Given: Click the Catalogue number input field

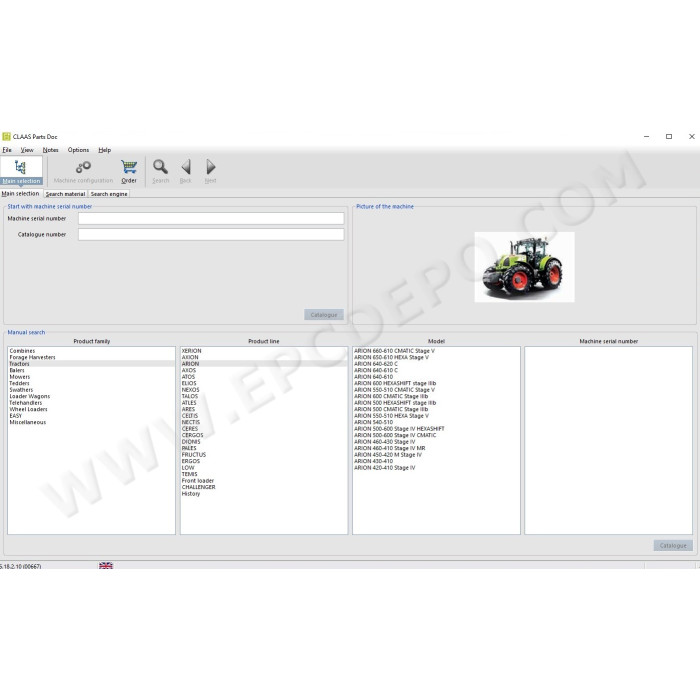Looking at the screenshot, I should pos(211,234).
